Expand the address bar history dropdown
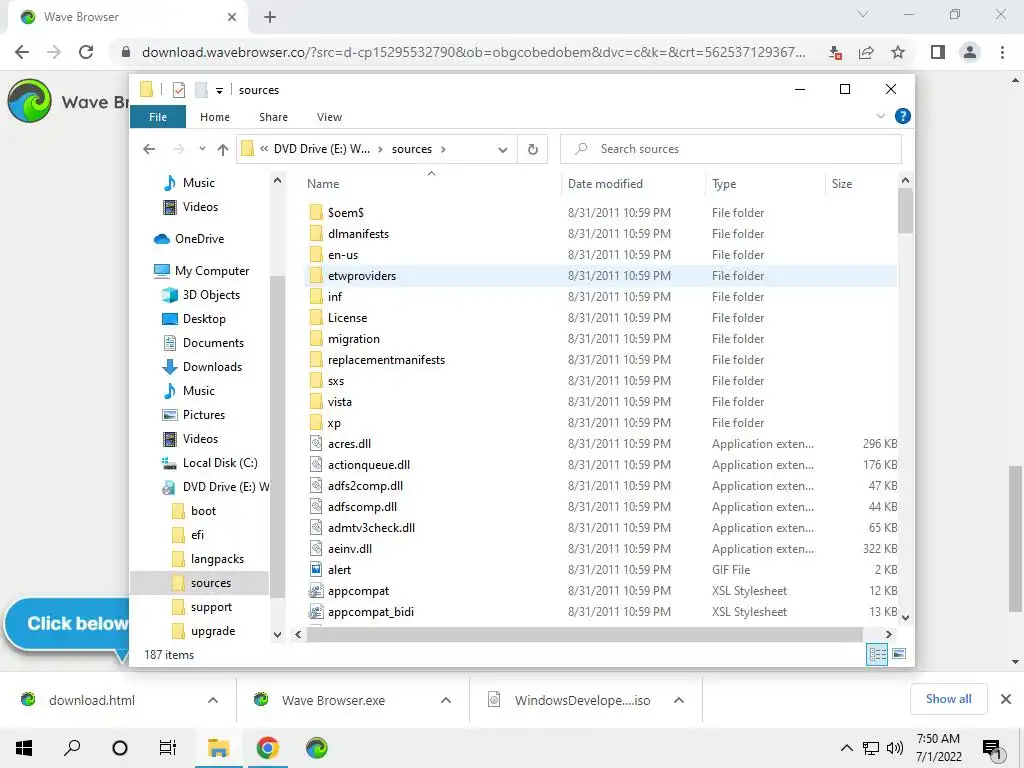 click(x=502, y=150)
